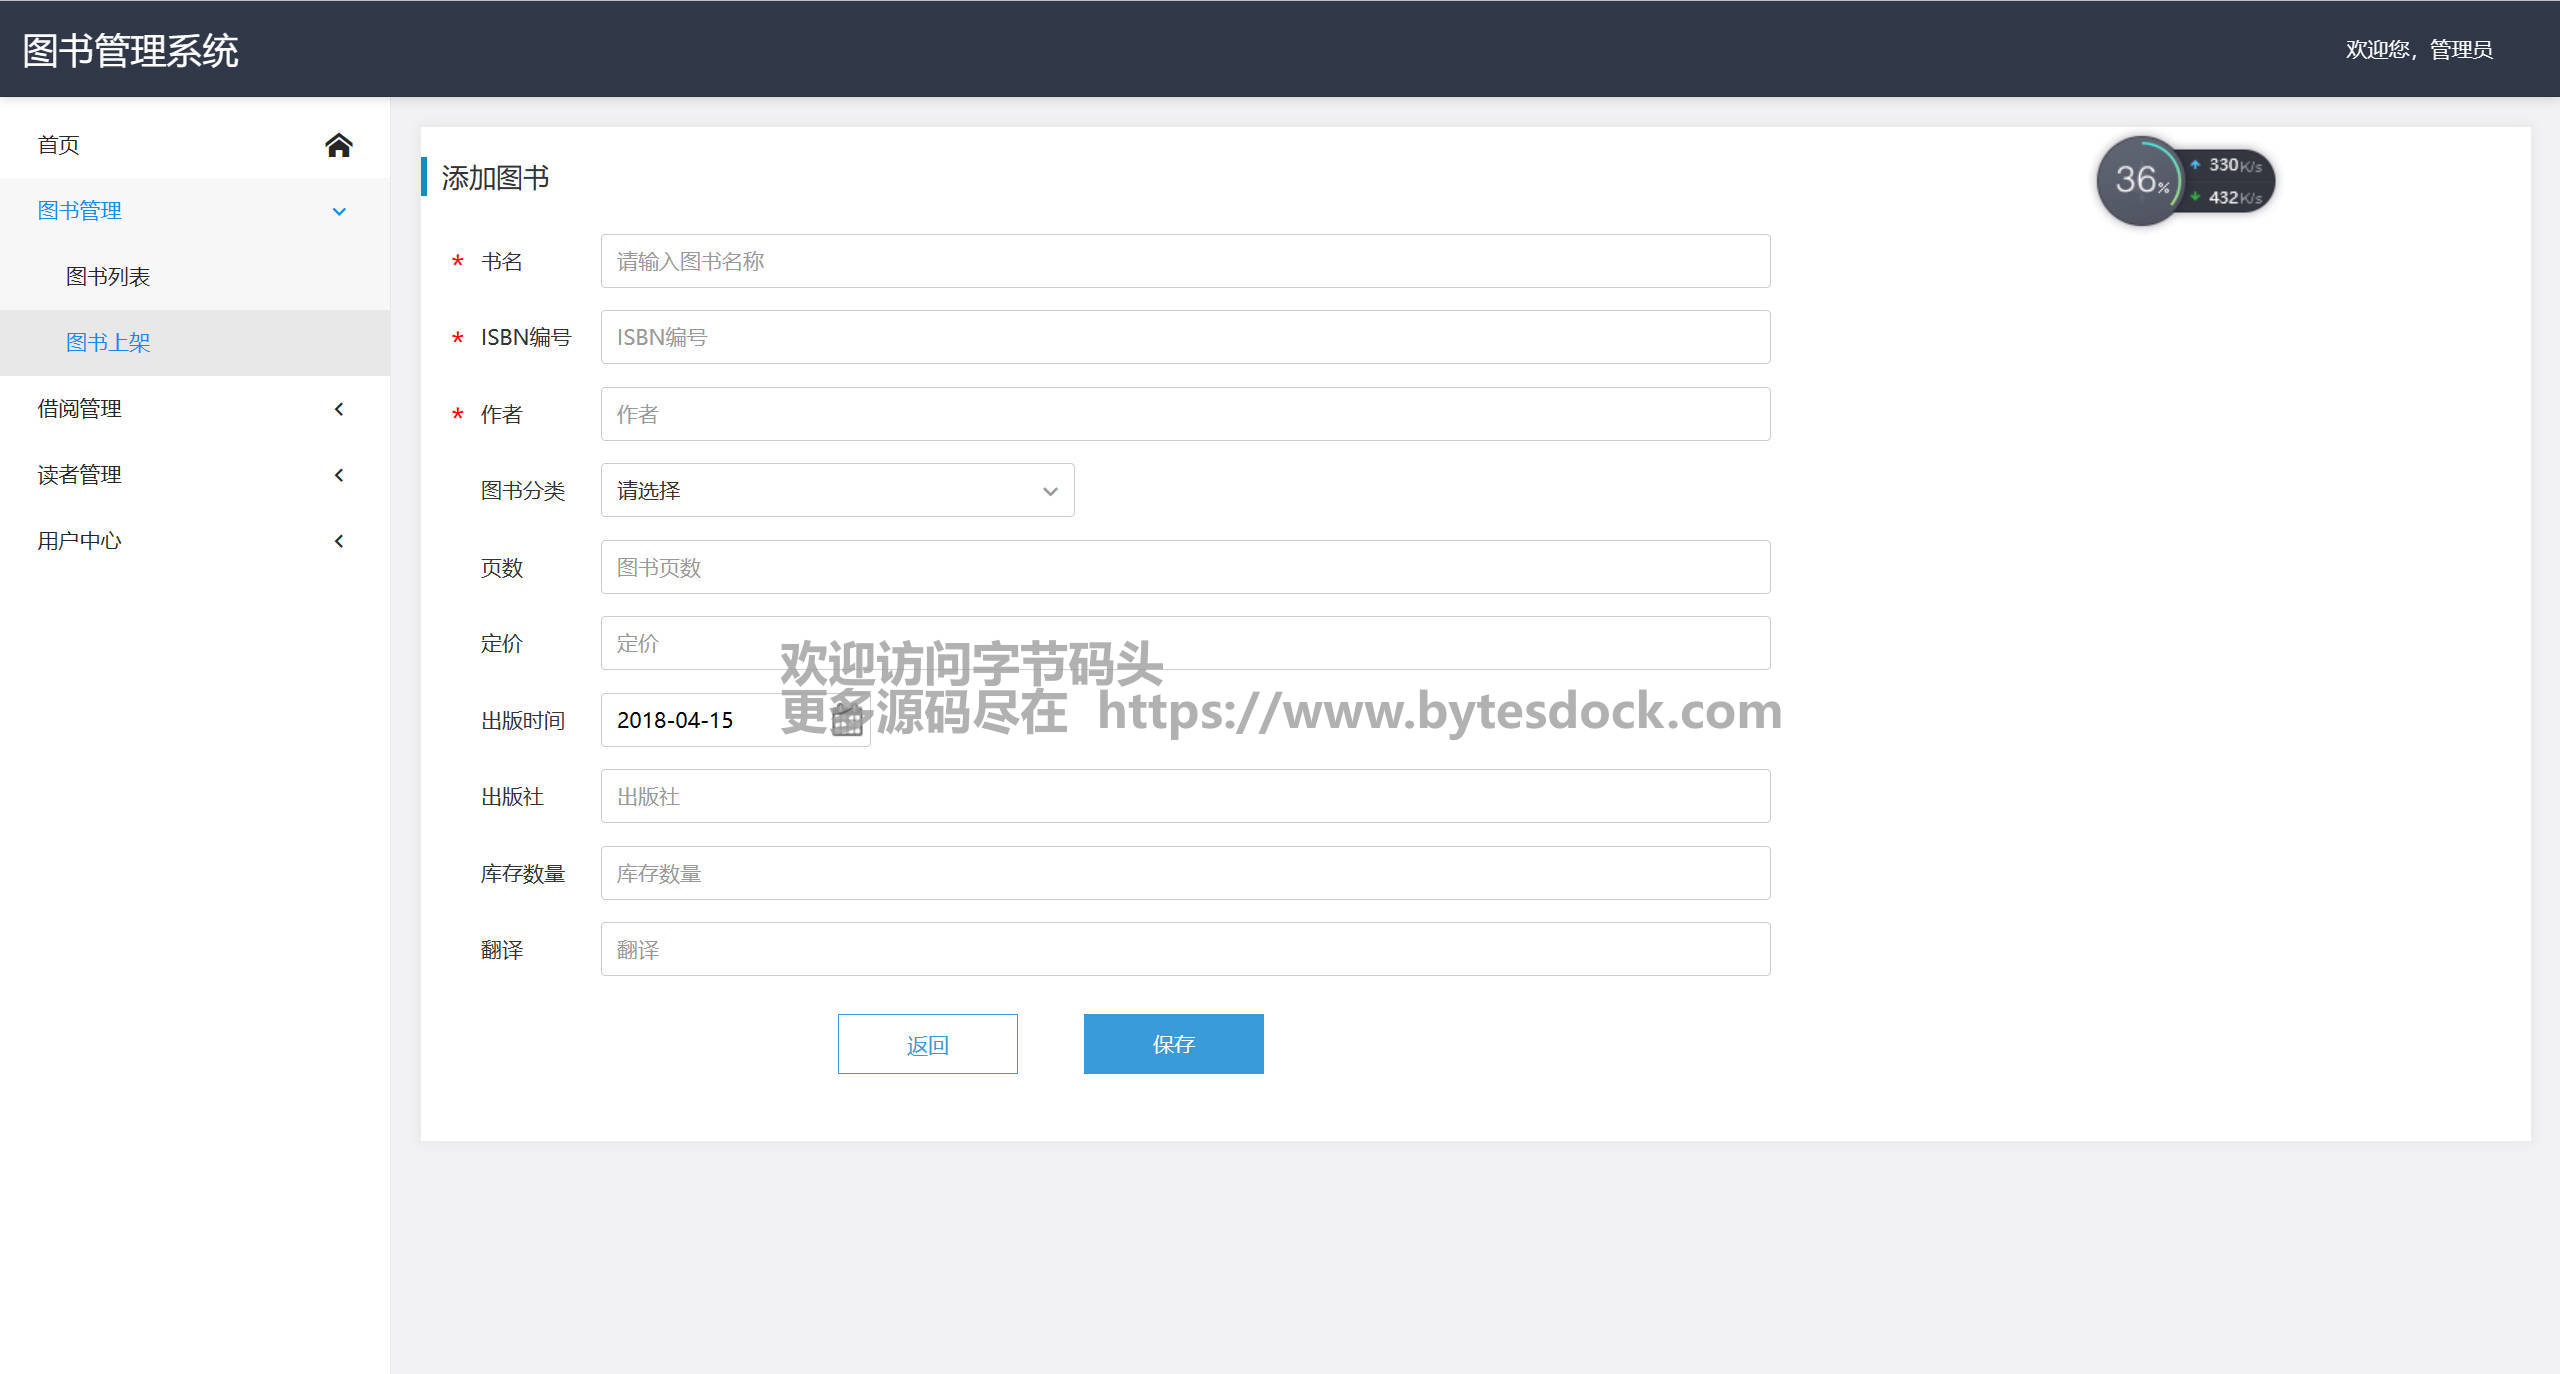
Task: Go to 首页 in sidebar
Action: point(59,145)
